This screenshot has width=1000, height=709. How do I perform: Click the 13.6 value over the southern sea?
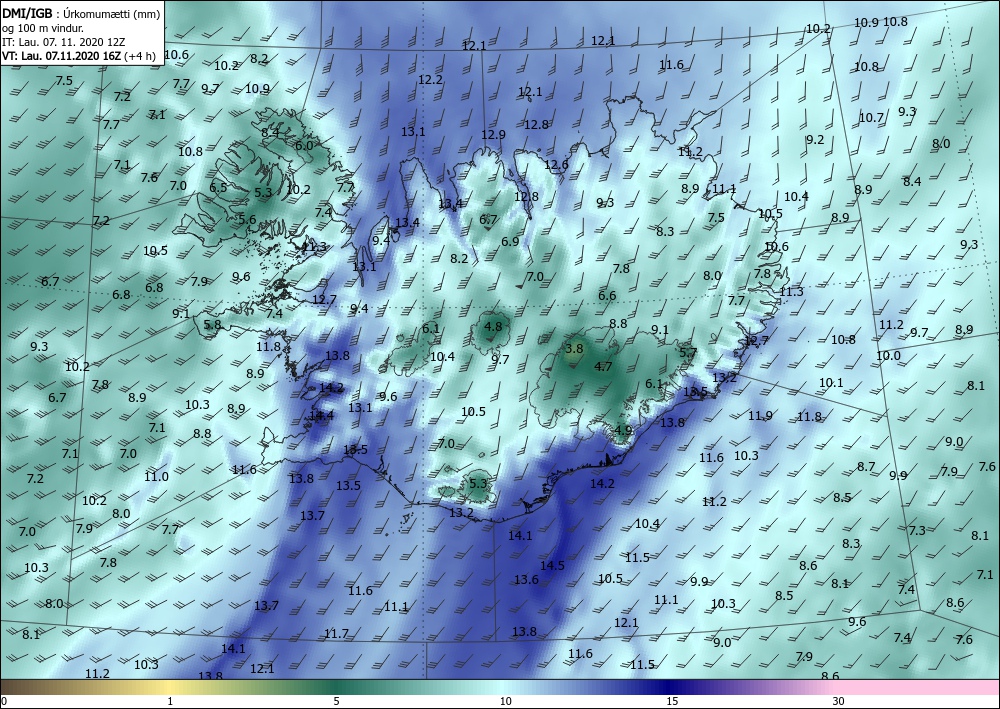pos(526,580)
